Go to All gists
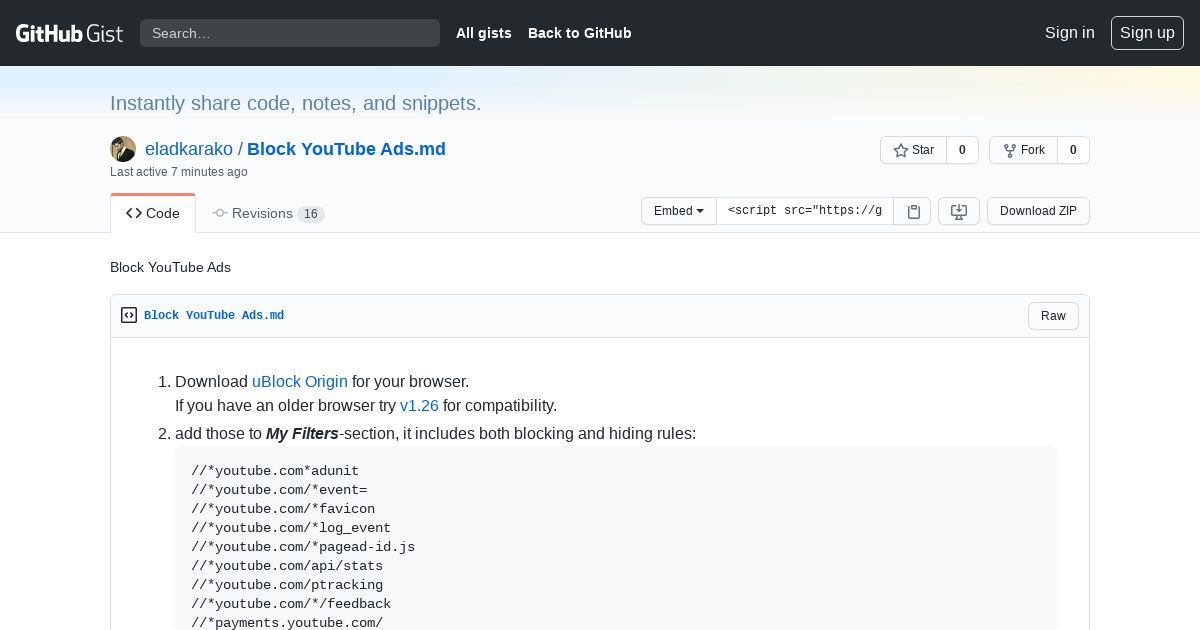 (x=484, y=33)
